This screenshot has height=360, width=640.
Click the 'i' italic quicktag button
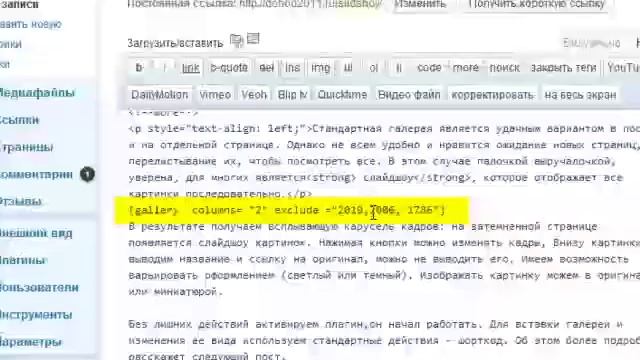(165, 68)
